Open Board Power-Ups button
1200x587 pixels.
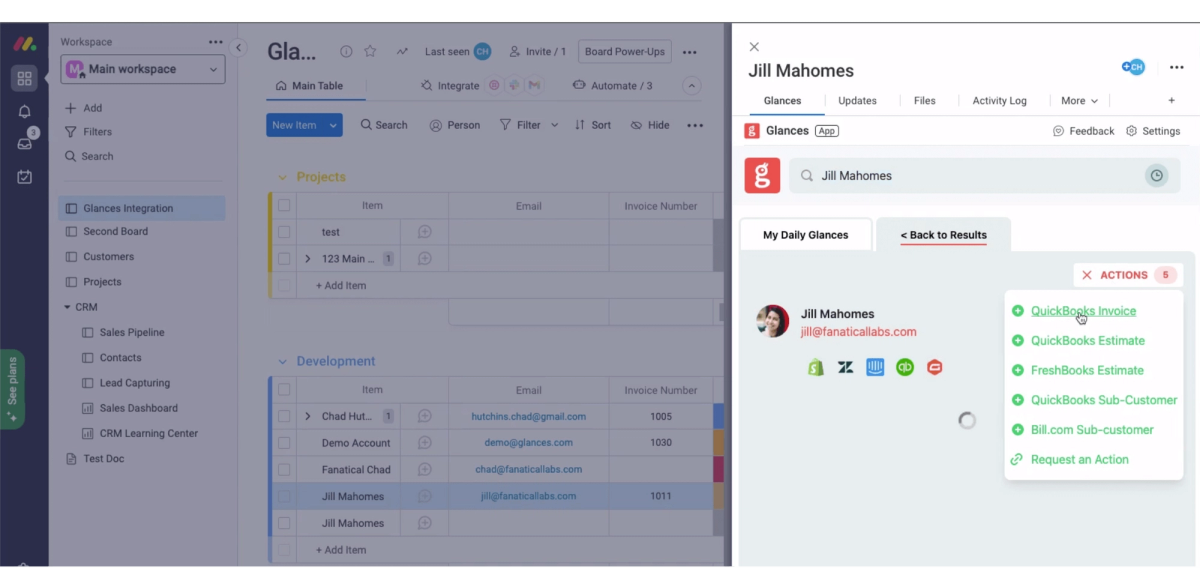(624, 52)
